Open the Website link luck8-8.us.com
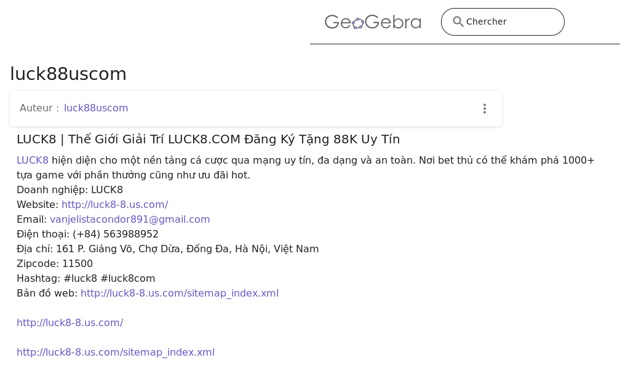Viewport: 620px width, 370px height. coord(115,204)
